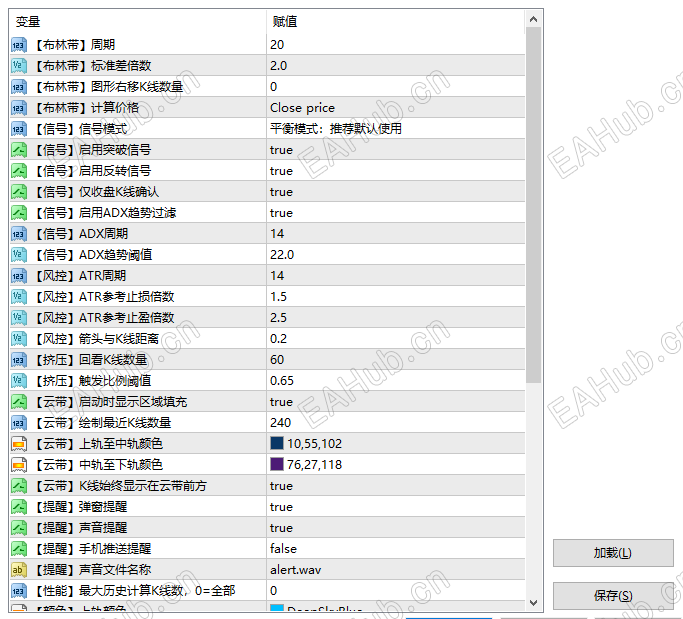The width and height of the screenshot is (683, 619).
Task: Click the integer icon beside 【信号】ADX周期
Action: [19, 234]
